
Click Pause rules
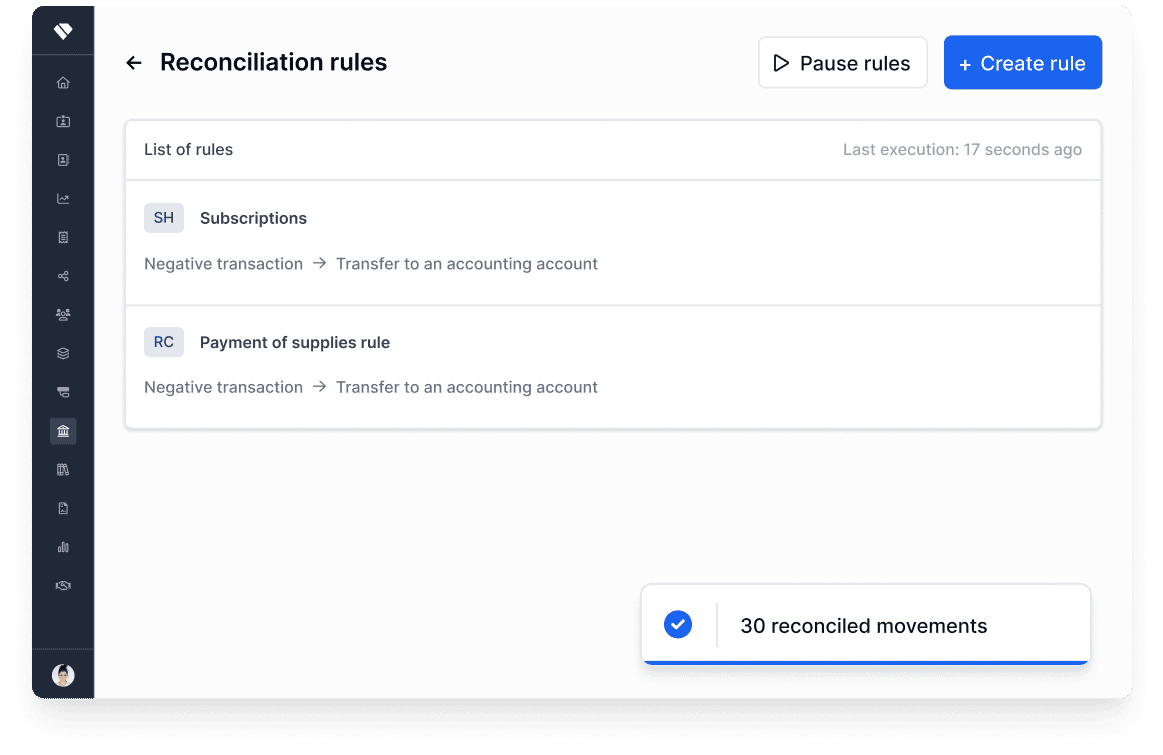coord(842,62)
